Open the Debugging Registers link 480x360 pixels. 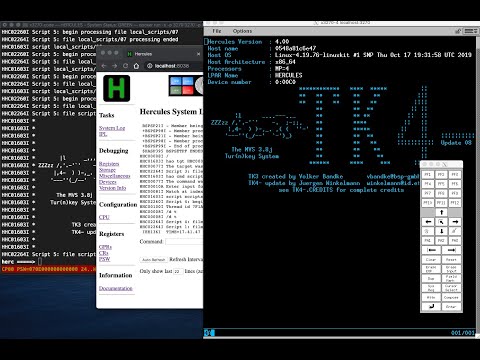[x=109, y=164]
